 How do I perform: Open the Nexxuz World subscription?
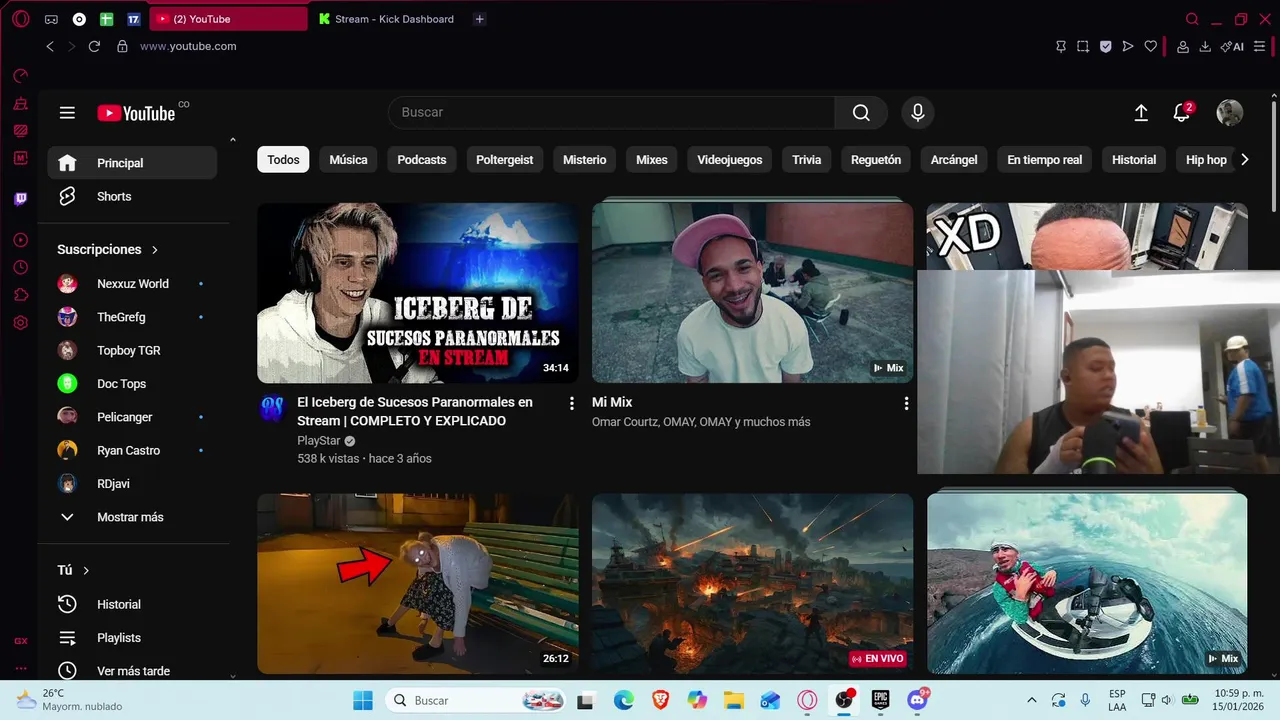pos(132,284)
